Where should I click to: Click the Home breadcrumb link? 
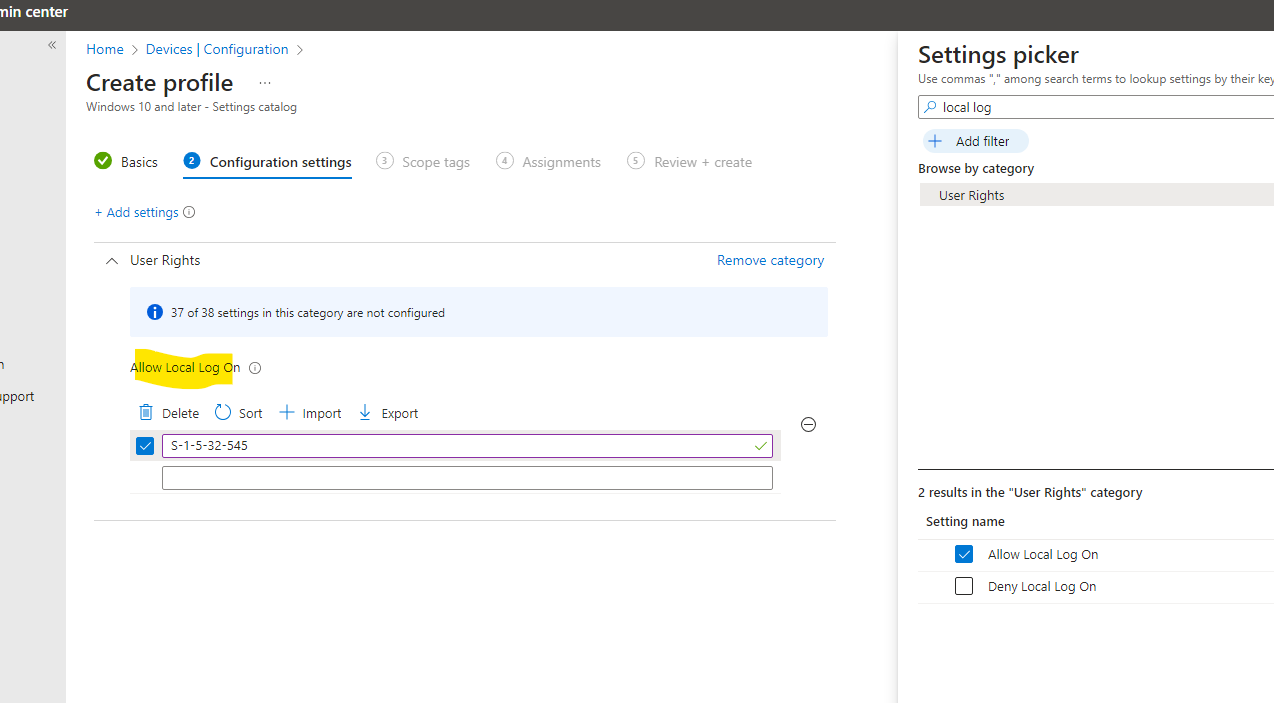[105, 49]
